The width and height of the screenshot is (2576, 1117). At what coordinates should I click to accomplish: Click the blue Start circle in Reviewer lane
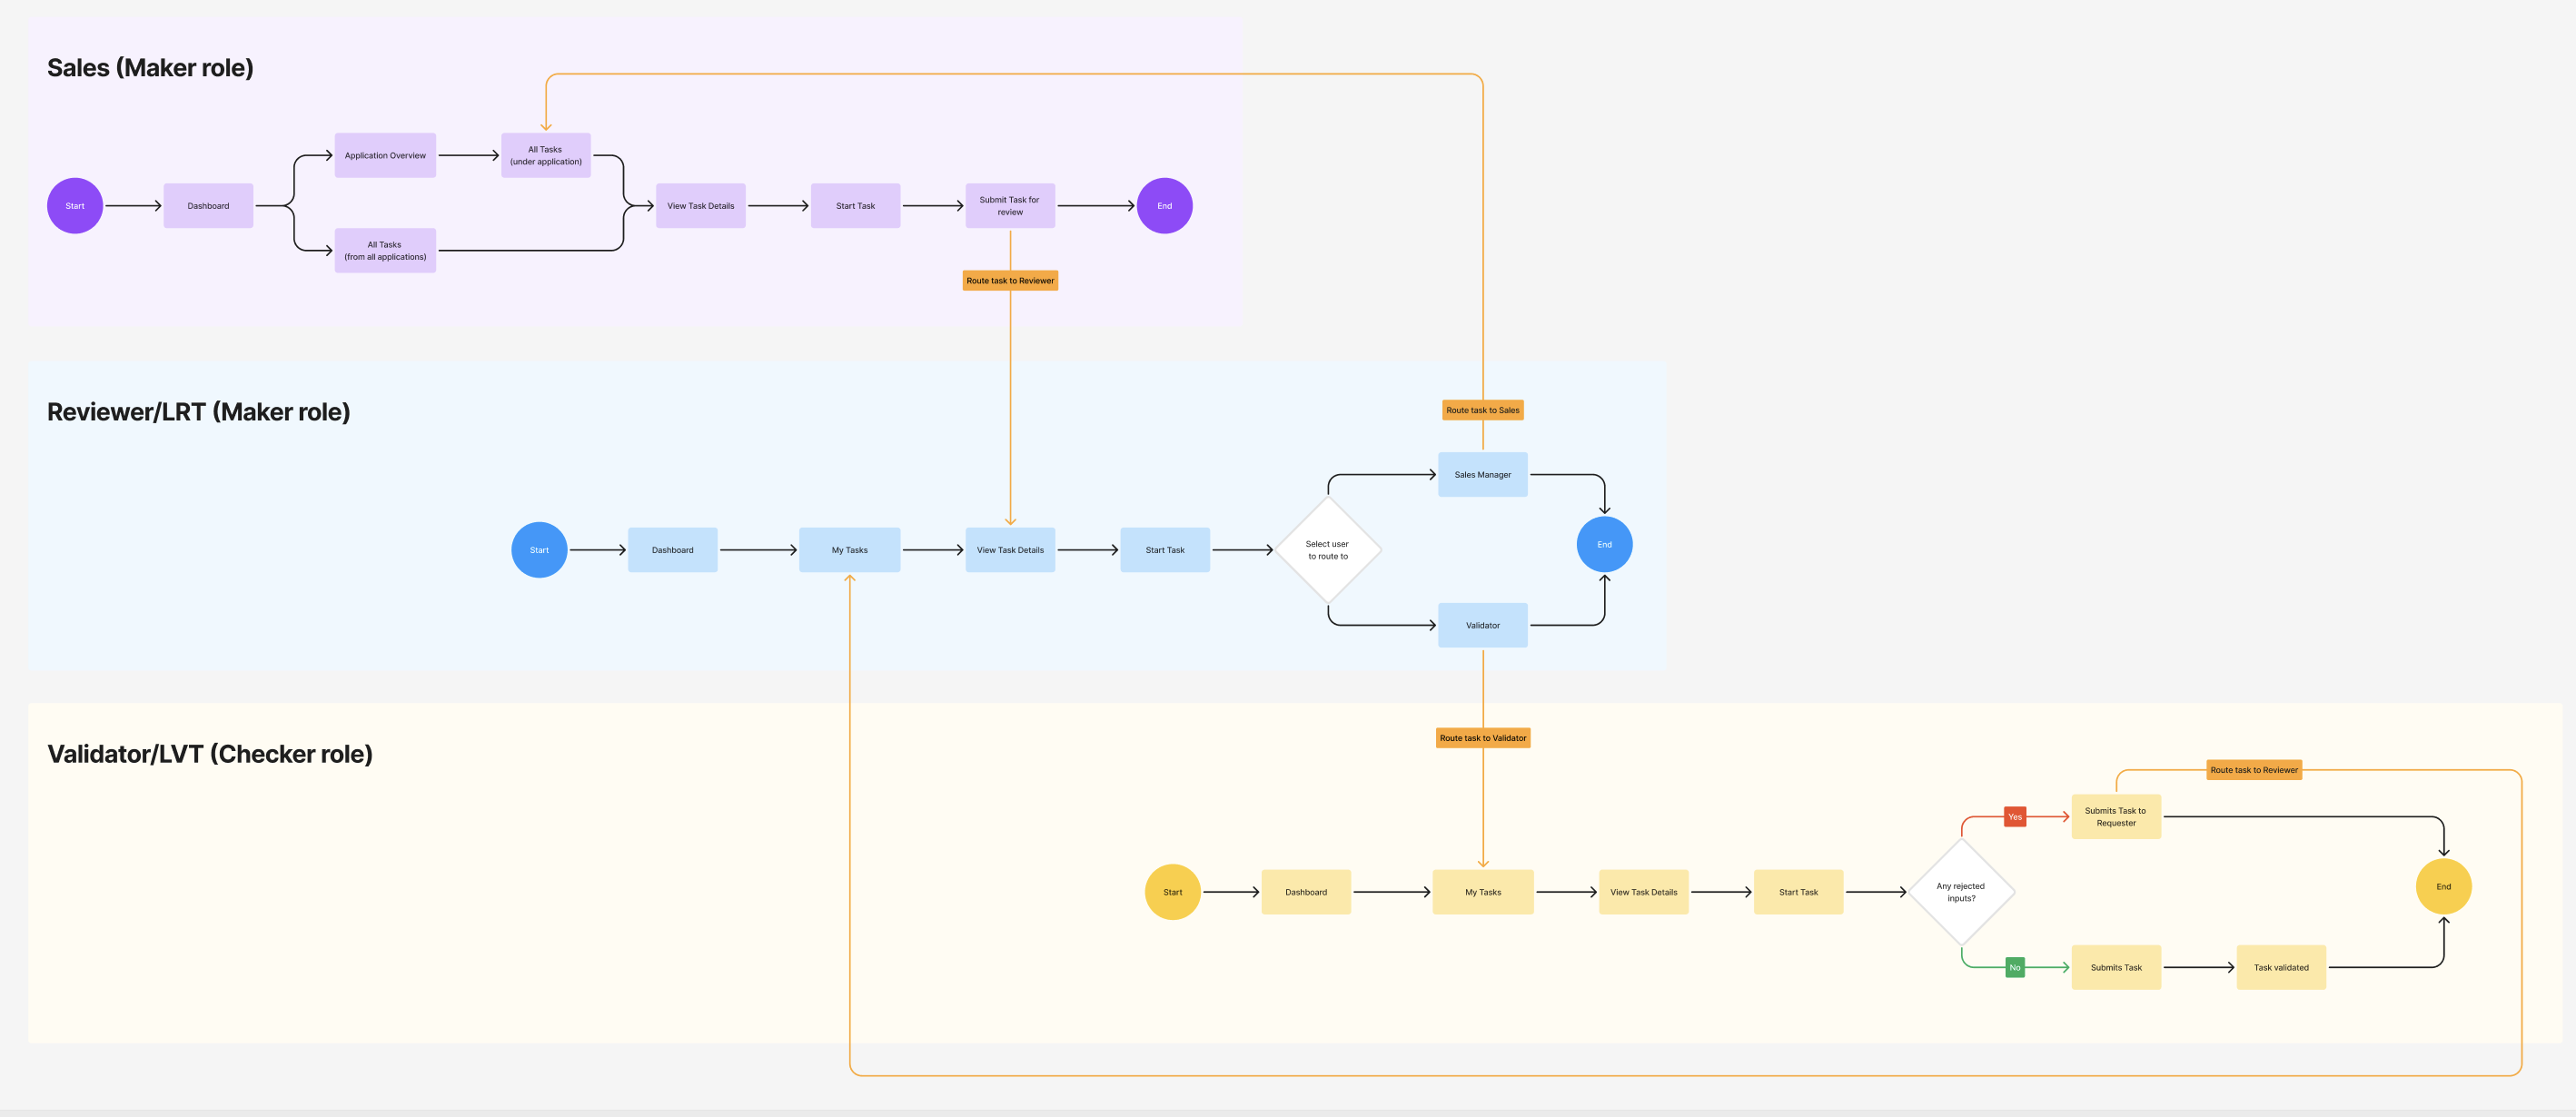click(x=539, y=550)
